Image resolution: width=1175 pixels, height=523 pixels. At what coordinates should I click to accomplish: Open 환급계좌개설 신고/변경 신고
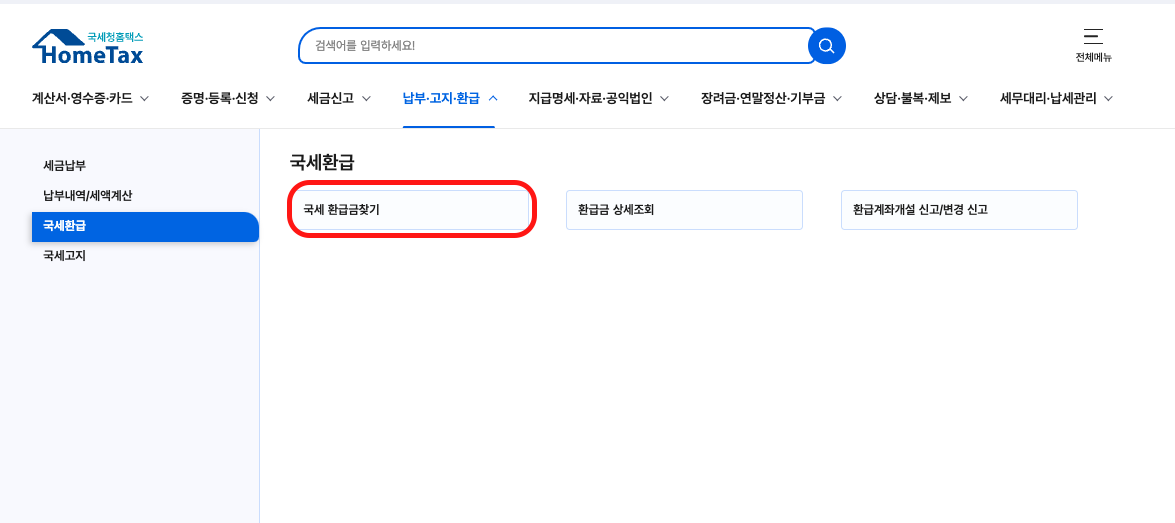[x=959, y=210]
